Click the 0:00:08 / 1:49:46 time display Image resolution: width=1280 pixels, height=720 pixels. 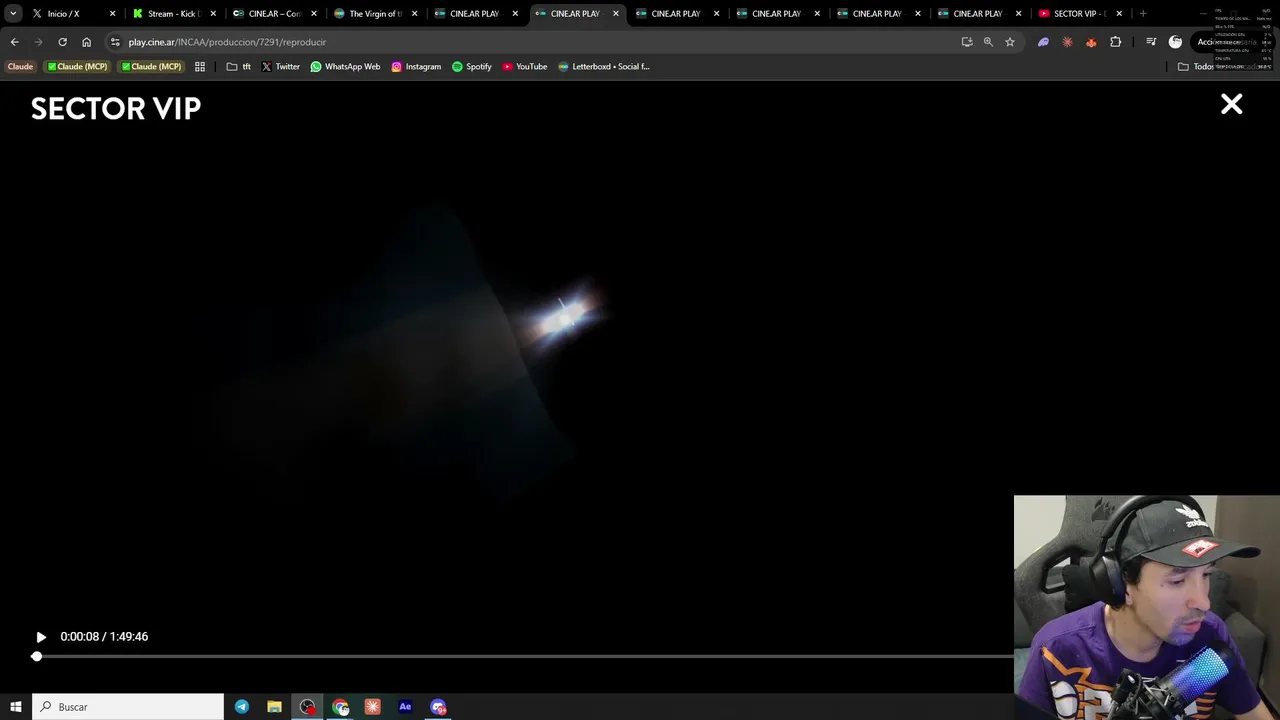tap(104, 637)
